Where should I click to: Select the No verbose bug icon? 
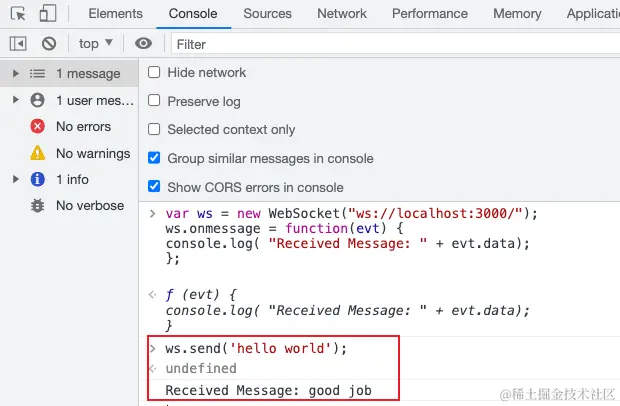click(x=38, y=206)
